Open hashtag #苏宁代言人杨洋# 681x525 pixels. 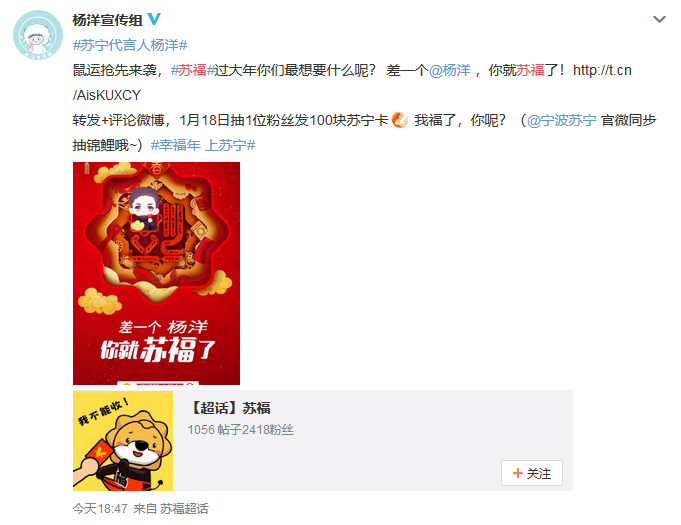130,45
